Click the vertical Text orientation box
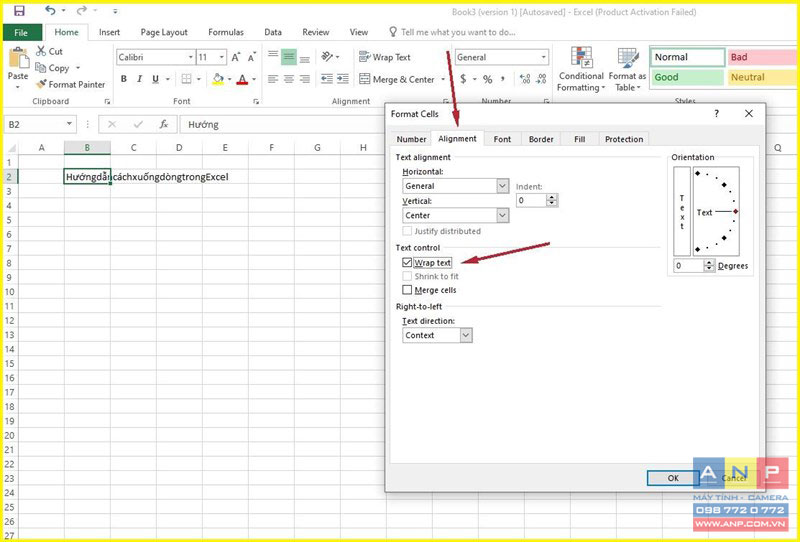 pyautogui.click(x=682, y=211)
